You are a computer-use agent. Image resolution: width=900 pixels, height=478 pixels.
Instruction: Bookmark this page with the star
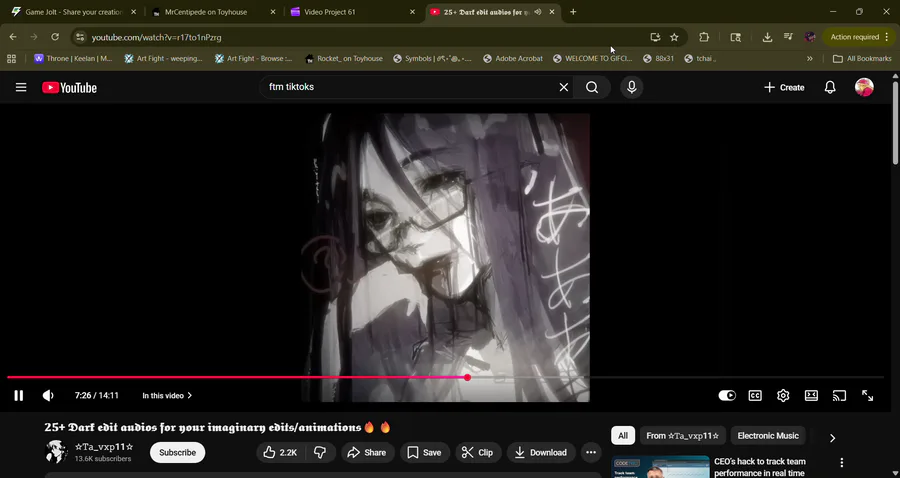[x=674, y=37]
